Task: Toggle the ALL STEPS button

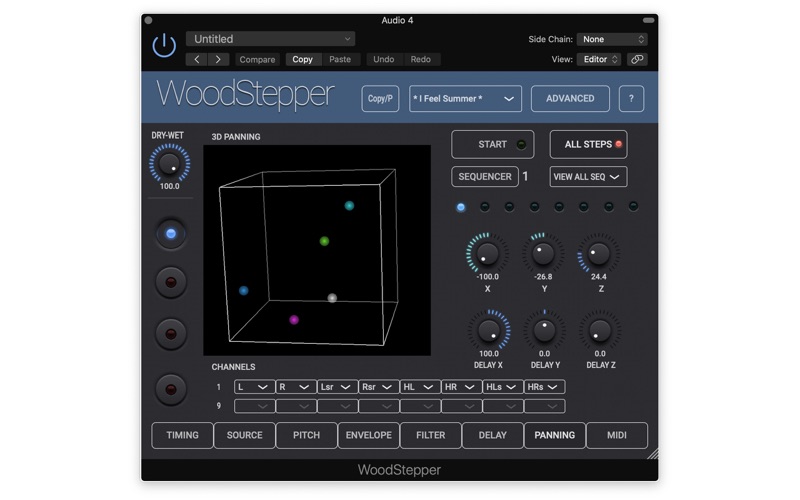Action: [x=588, y=144]
